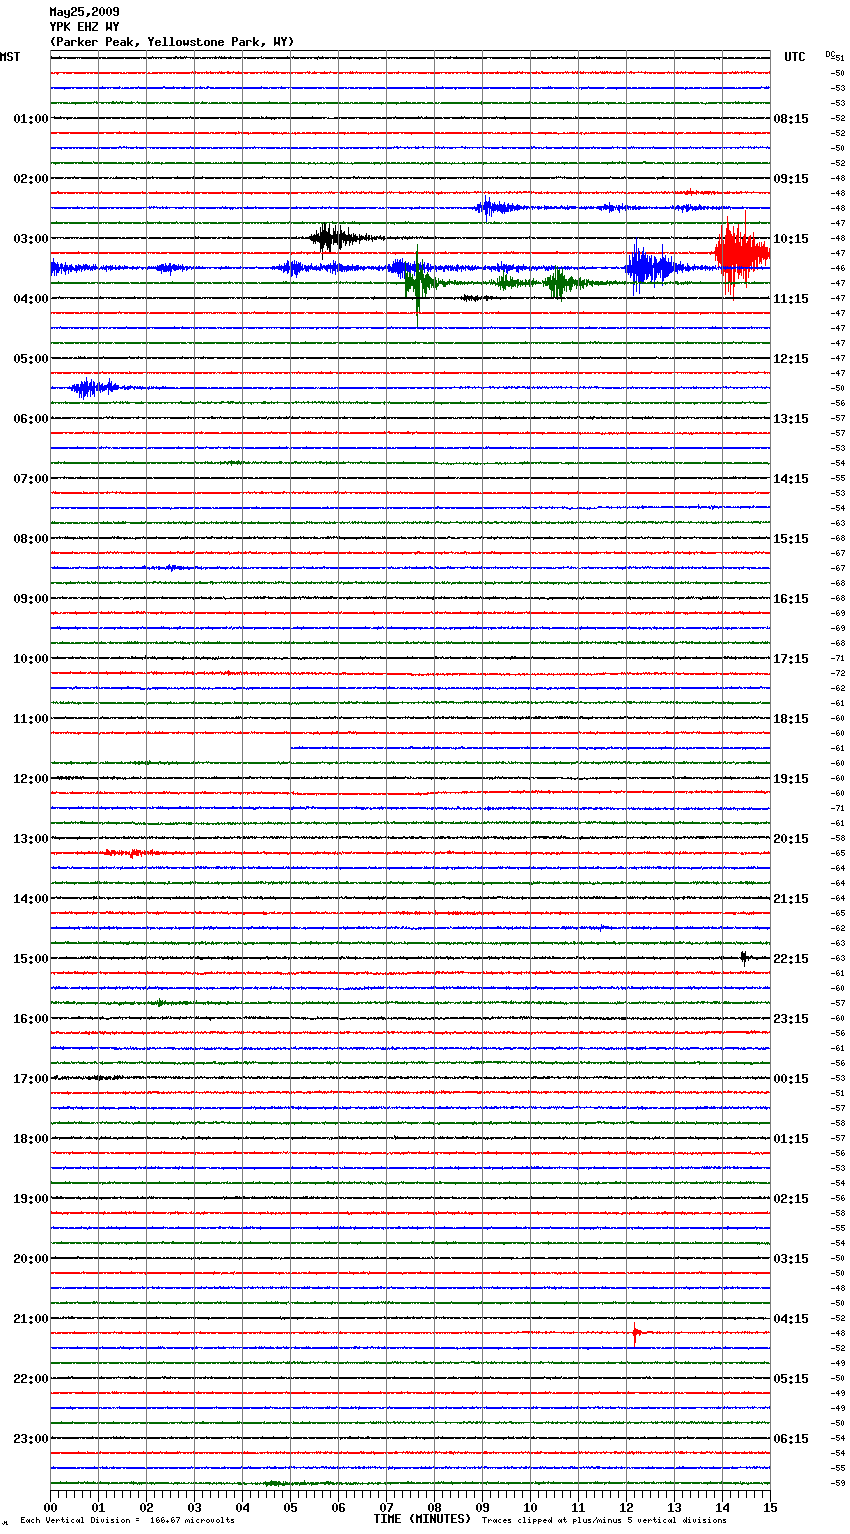This screenshot has width=850, height=1534.
Task: Click minute tick label 10 on bottom axis
Action: pyautogui.click(x=530, y=1507)
